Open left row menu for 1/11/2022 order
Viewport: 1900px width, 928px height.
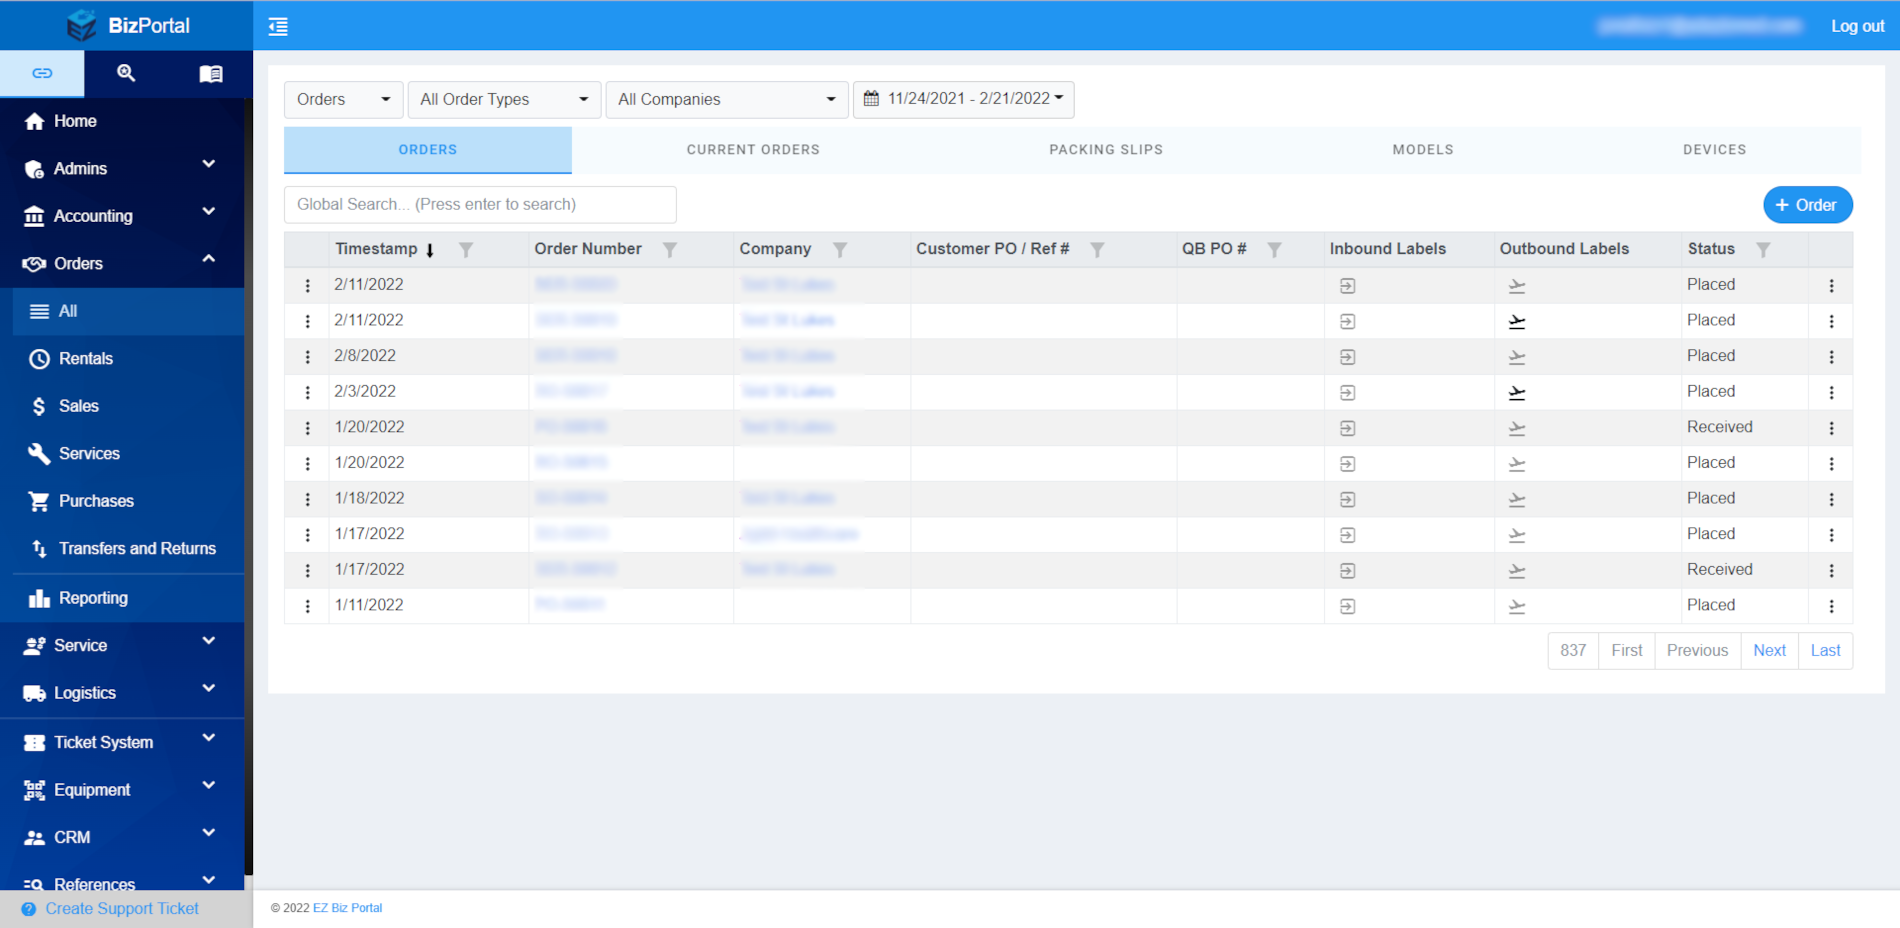307,606
